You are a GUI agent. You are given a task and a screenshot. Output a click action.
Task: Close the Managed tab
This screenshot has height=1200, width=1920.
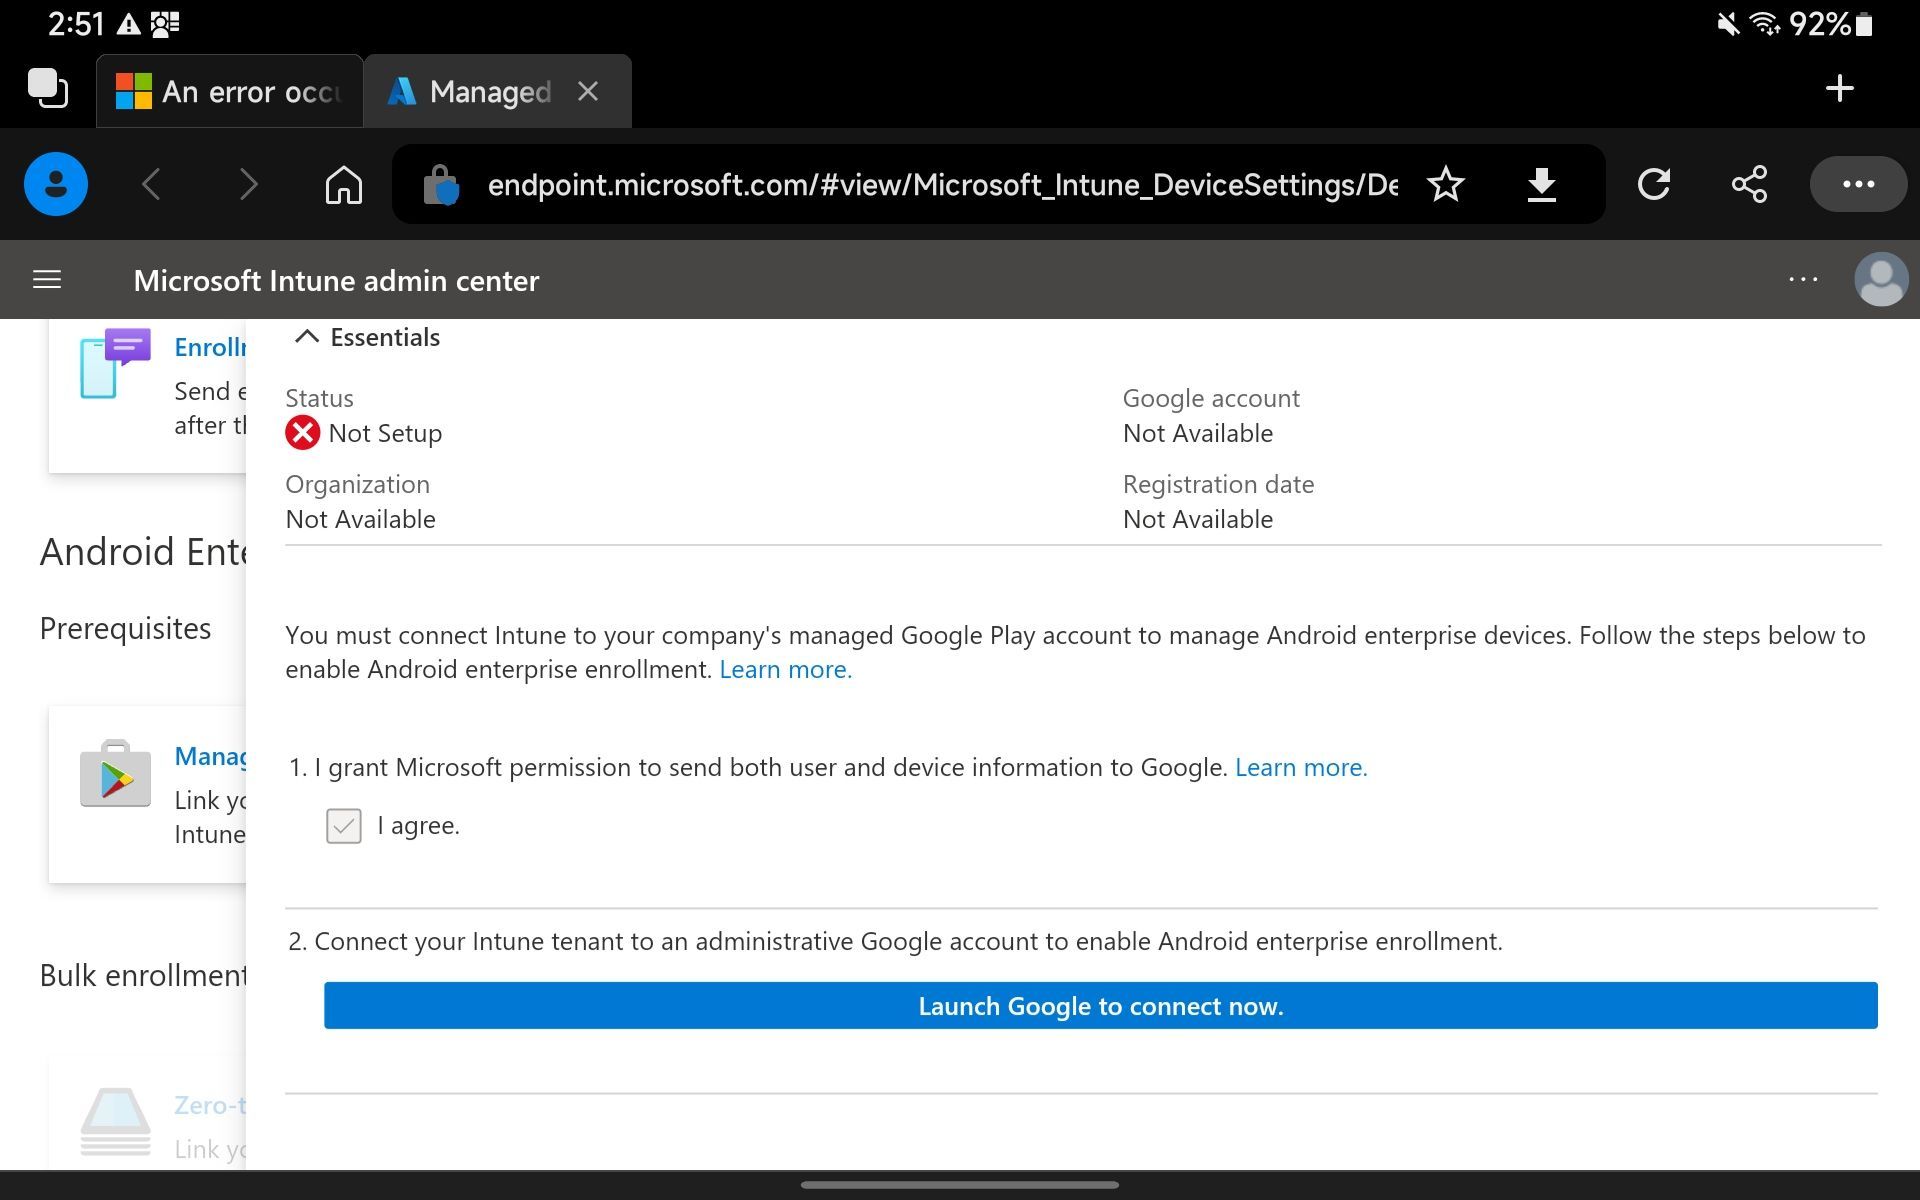click(588, 92)
